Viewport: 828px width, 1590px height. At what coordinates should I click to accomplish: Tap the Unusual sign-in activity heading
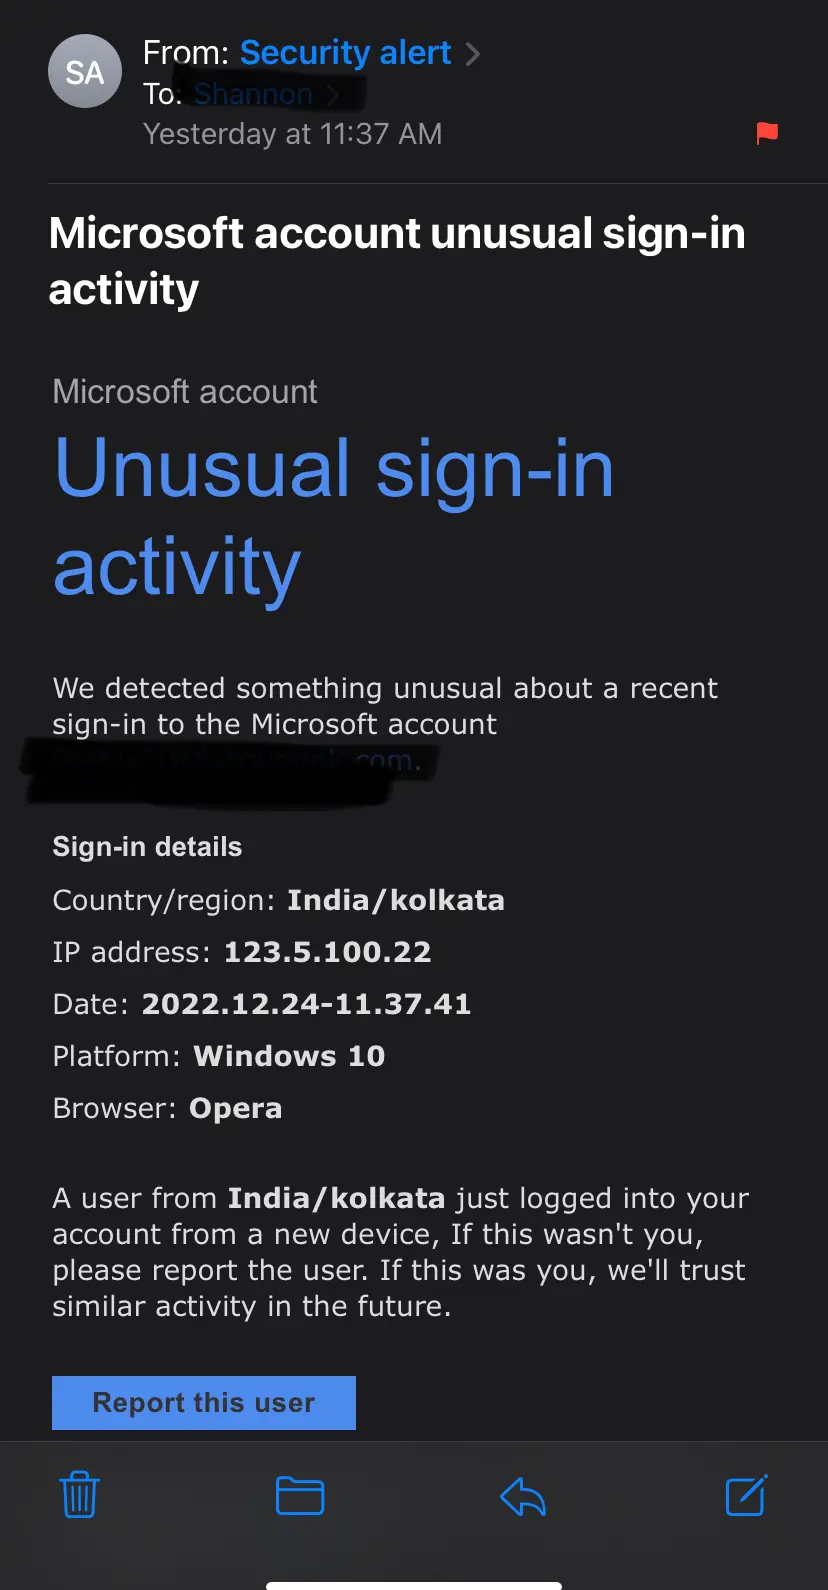(334, 516)
